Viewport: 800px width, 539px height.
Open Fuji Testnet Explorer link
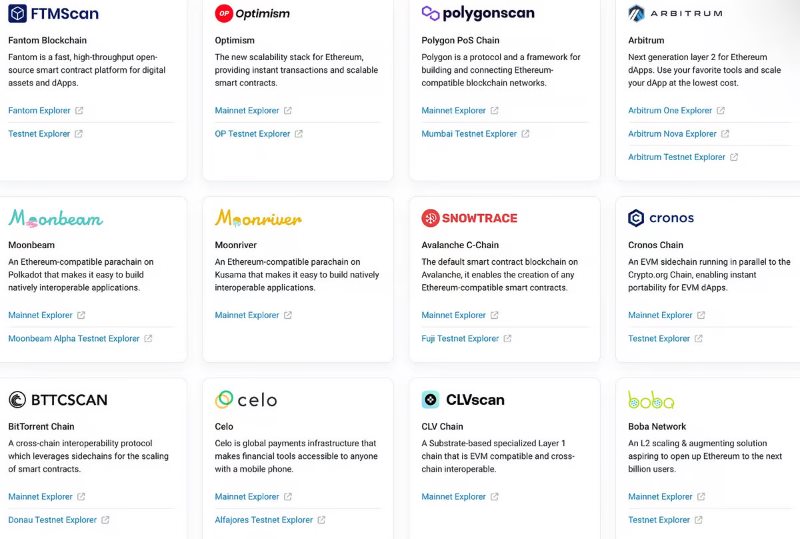coord(460,339)
